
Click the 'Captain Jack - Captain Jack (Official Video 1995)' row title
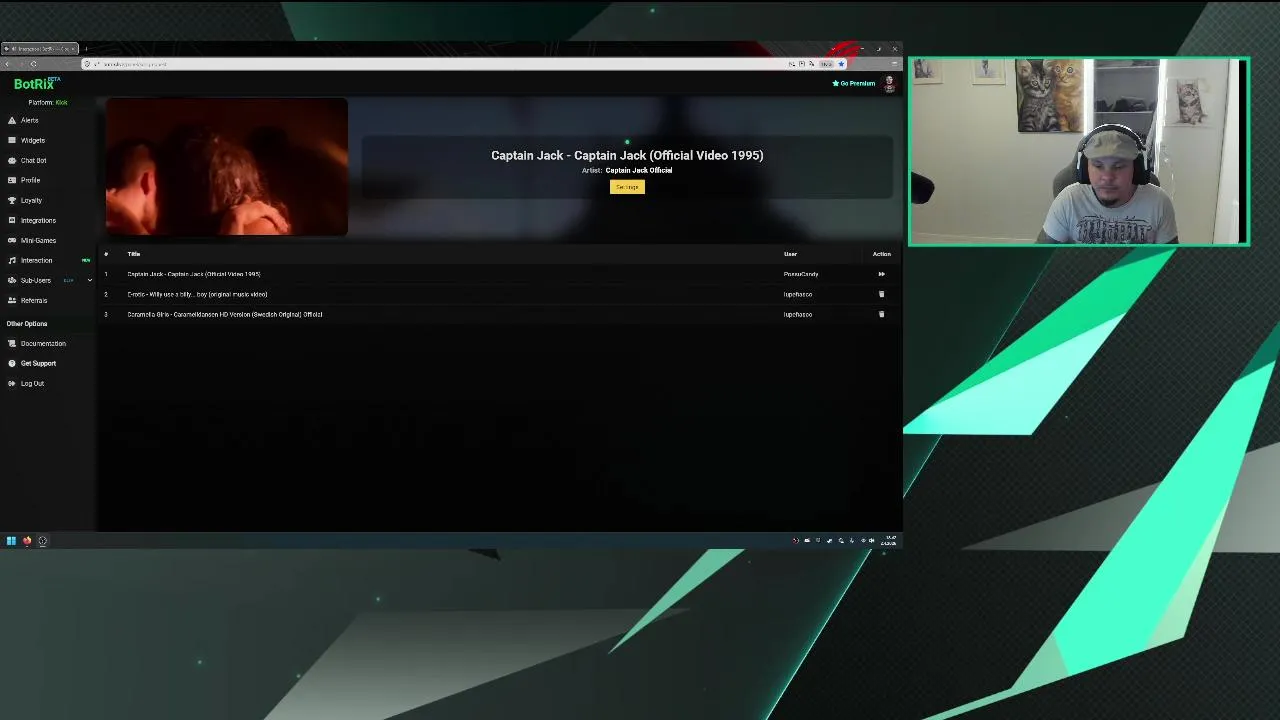coord(194,274)
